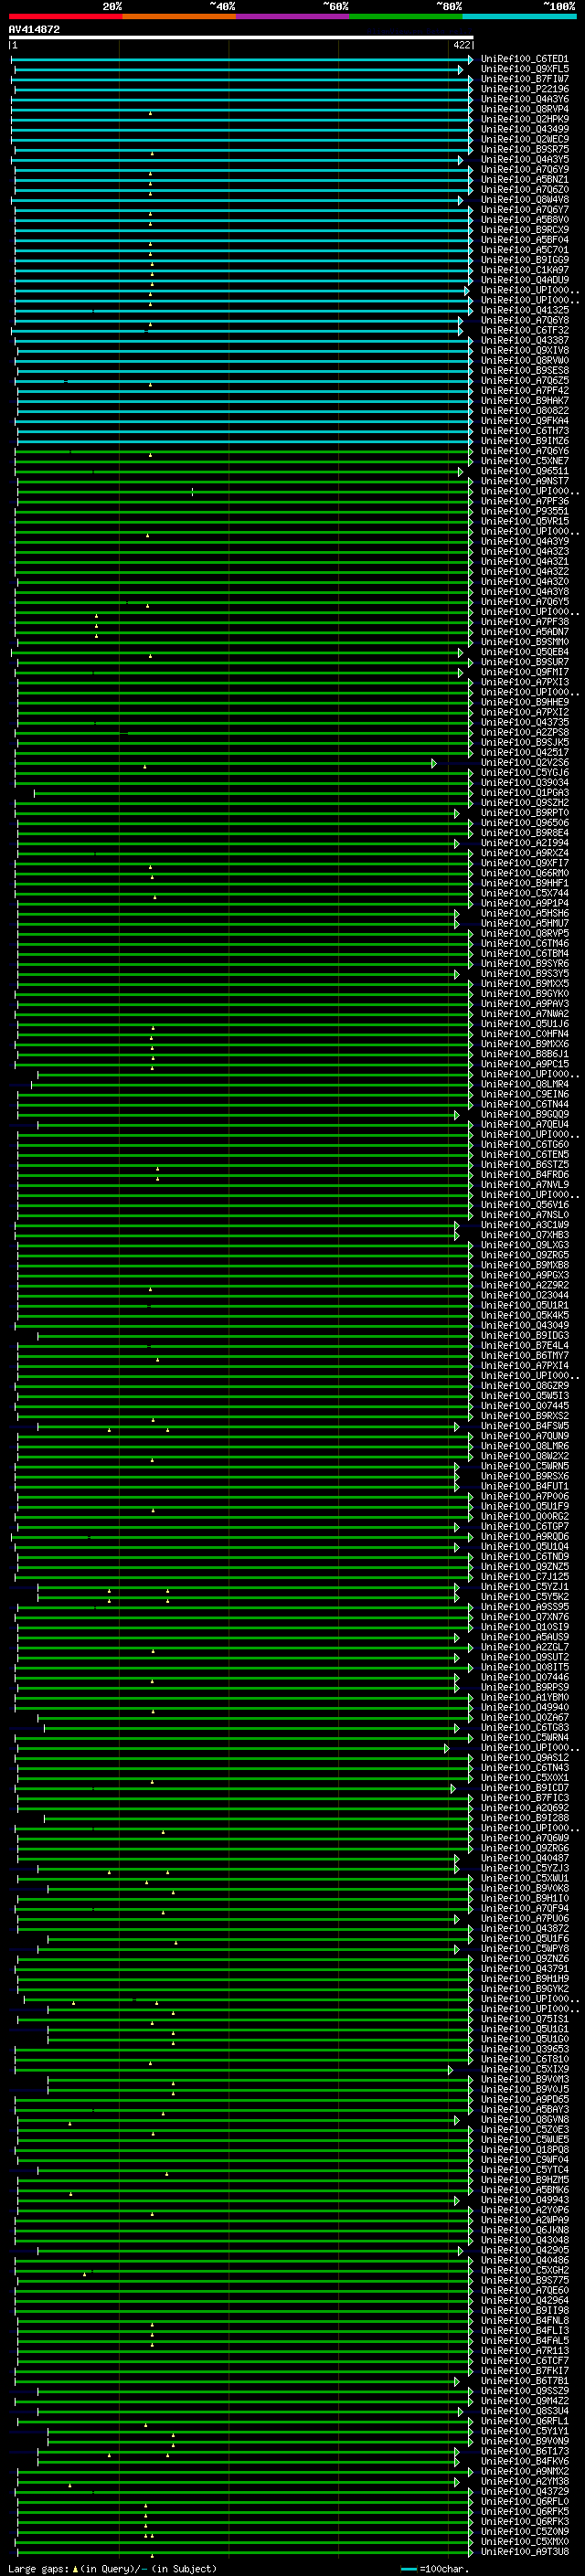Image resolution: width=585 pixels, height=2576 pixels.
Task: Open hit UniRef100_Q43499
Action: pyautogui.click(x=524, y=129)
